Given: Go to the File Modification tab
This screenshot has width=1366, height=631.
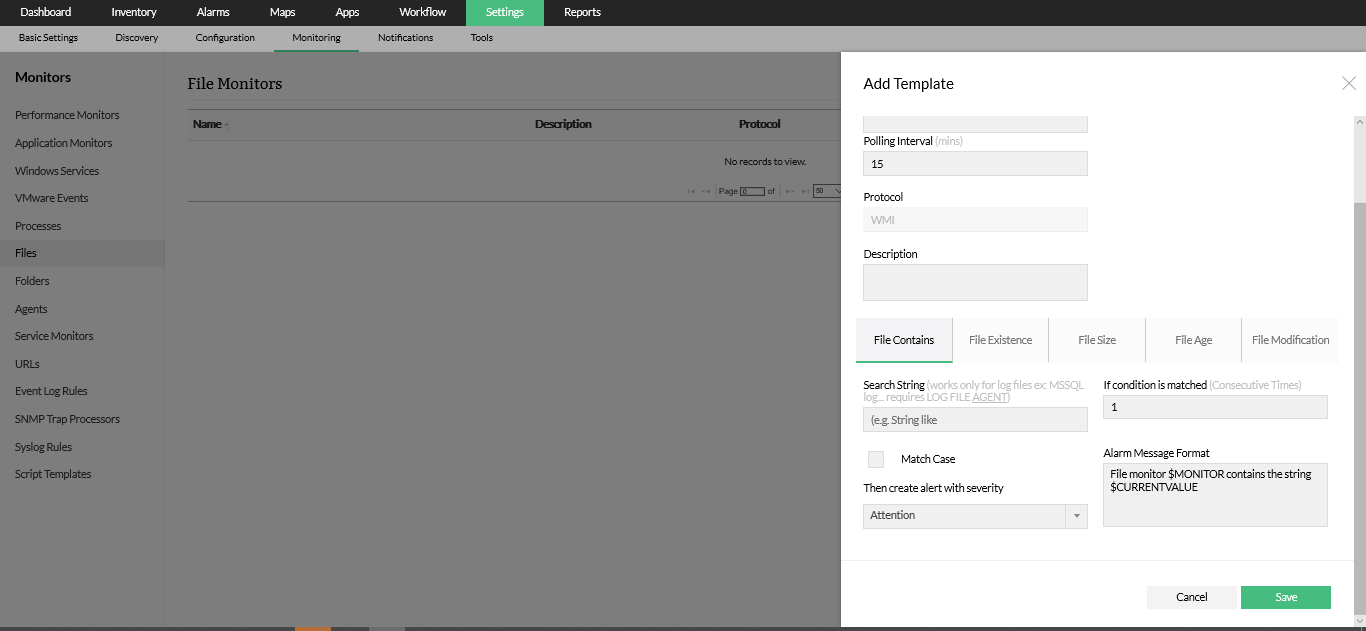Looking at the screenshot, I should pyautogui.click(x=1290, y=340).
